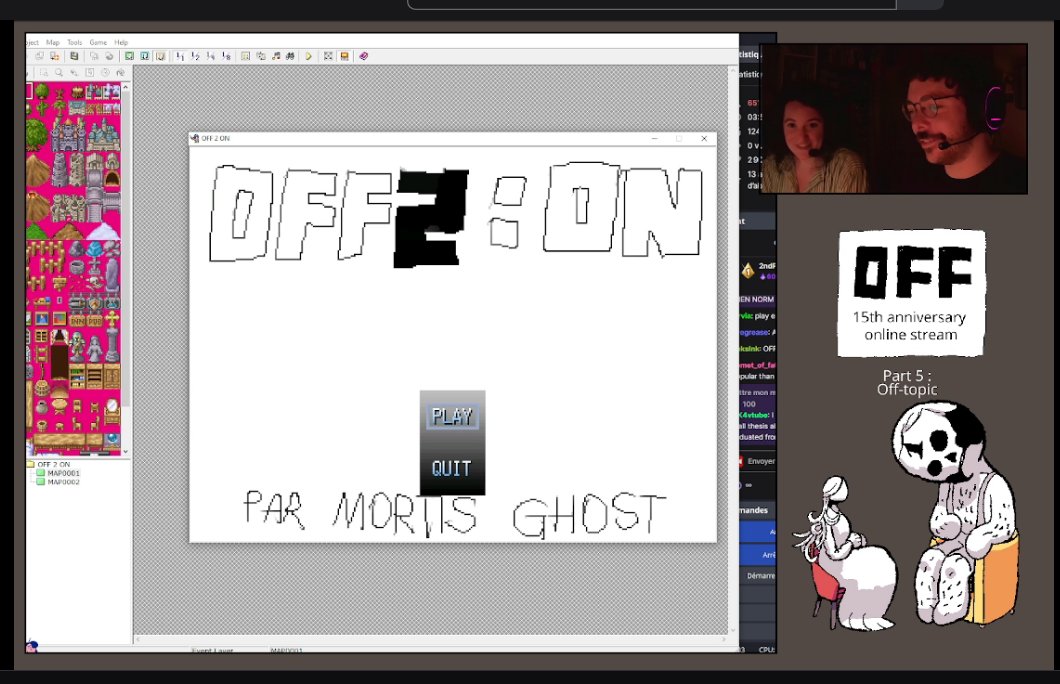Viewport: 1060px width, 684px height.
Task: Pick the large green tree tile
Action: pos(37,134)
